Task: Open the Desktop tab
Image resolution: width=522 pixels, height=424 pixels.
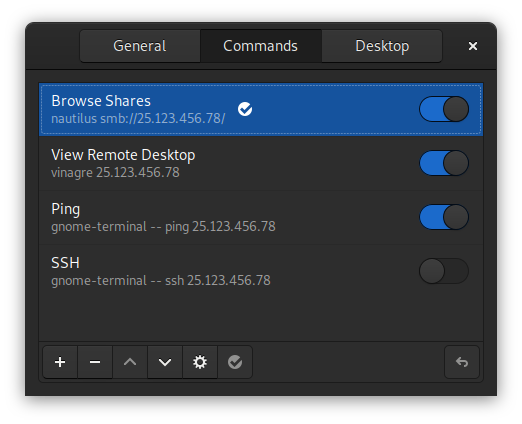Action: click(382, 46)
